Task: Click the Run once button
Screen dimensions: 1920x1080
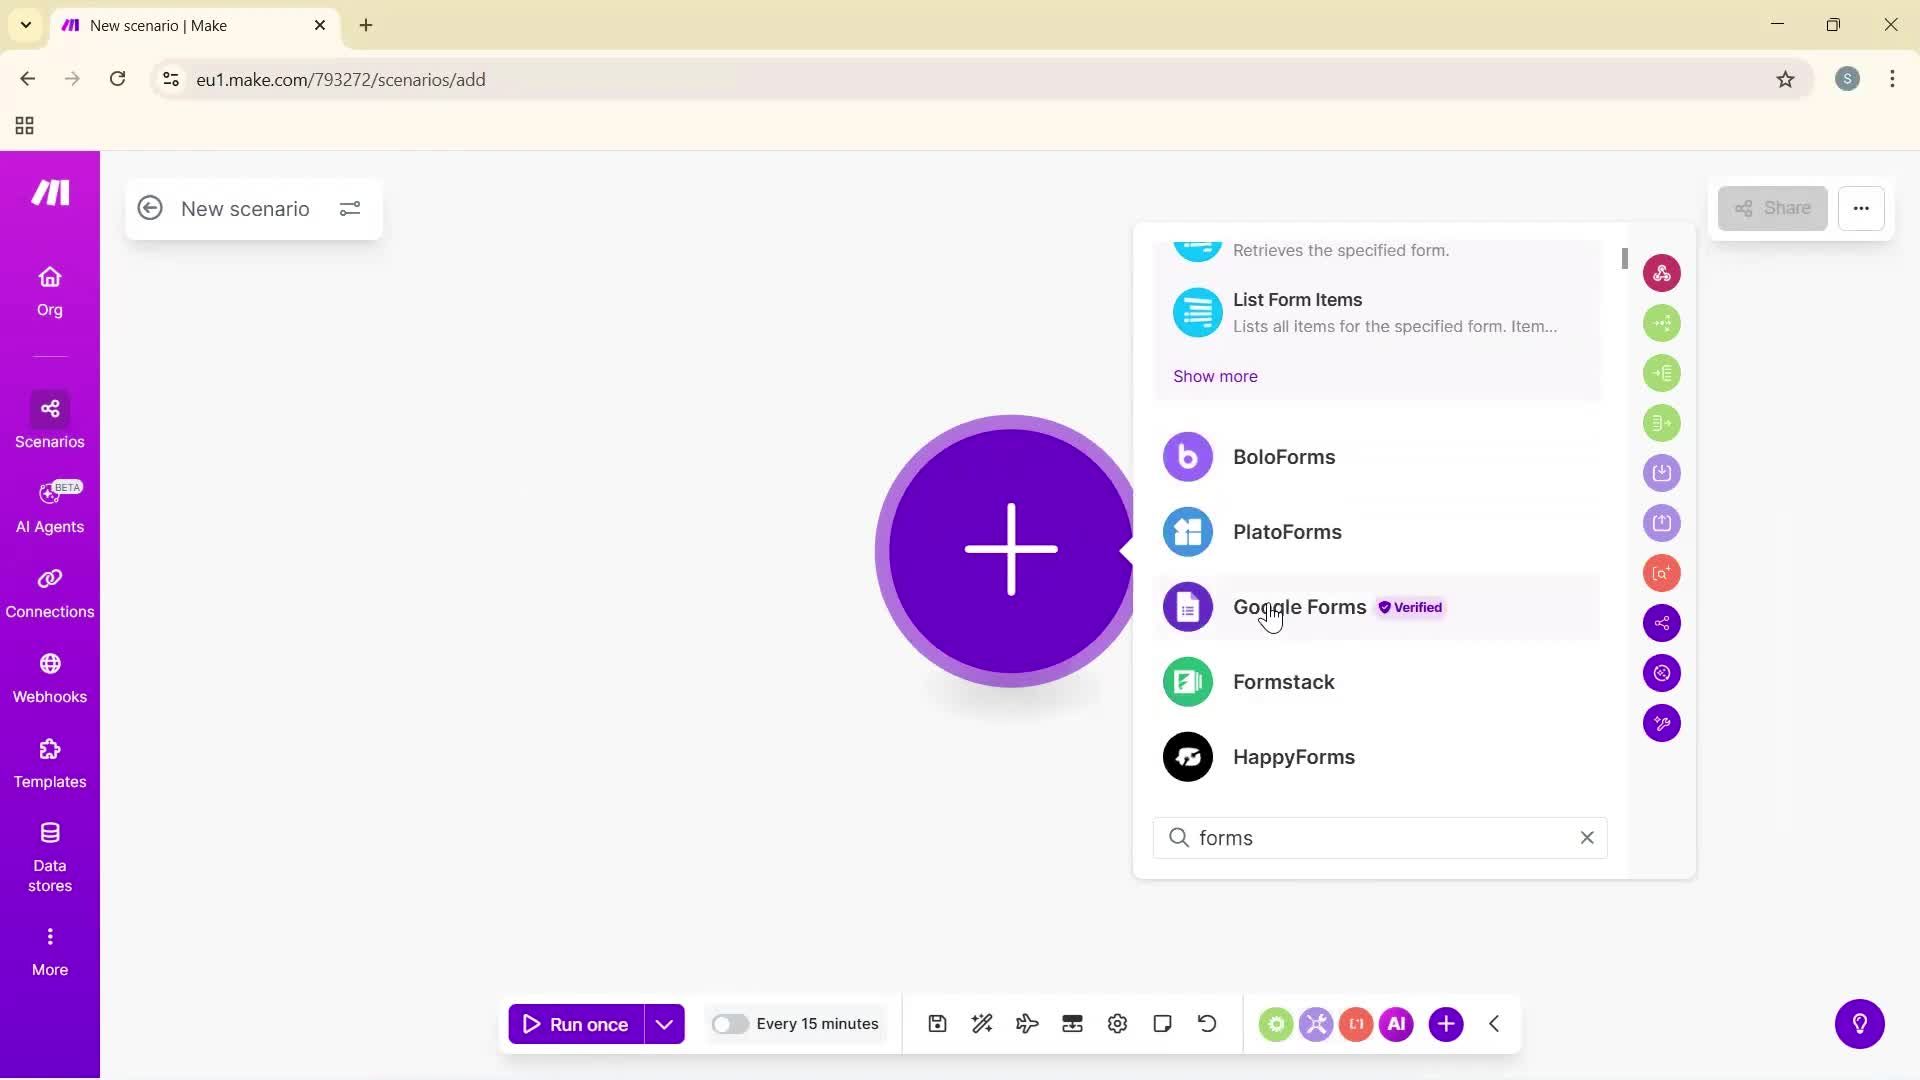Action: pyautogui.click(x=578, y=1023)
